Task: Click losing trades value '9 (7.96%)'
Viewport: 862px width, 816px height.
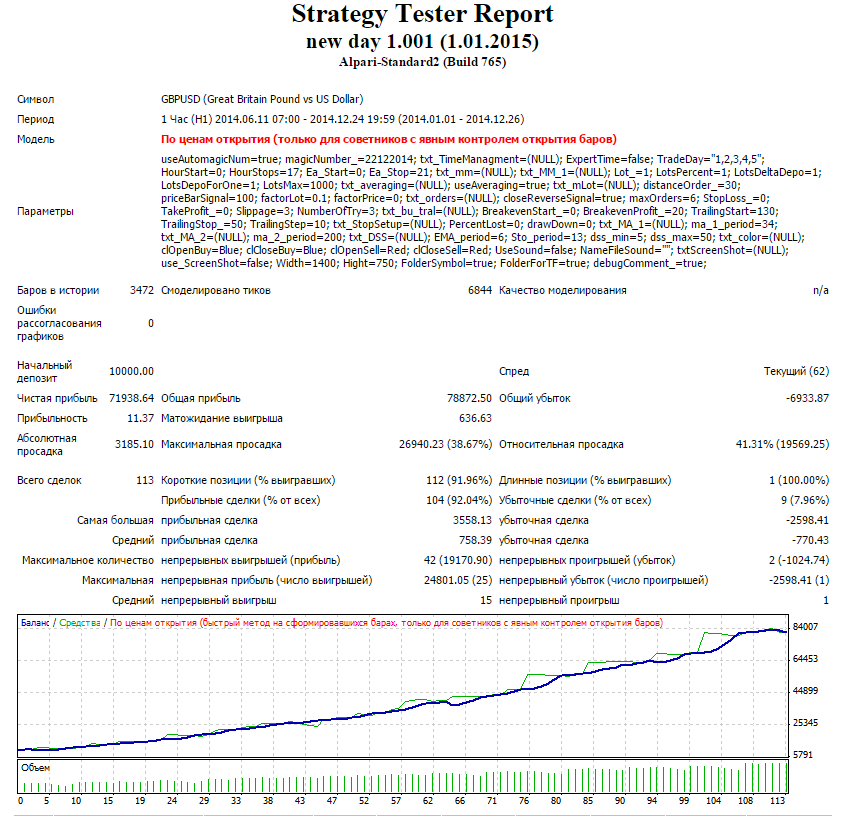Action: tap(805, 500)
